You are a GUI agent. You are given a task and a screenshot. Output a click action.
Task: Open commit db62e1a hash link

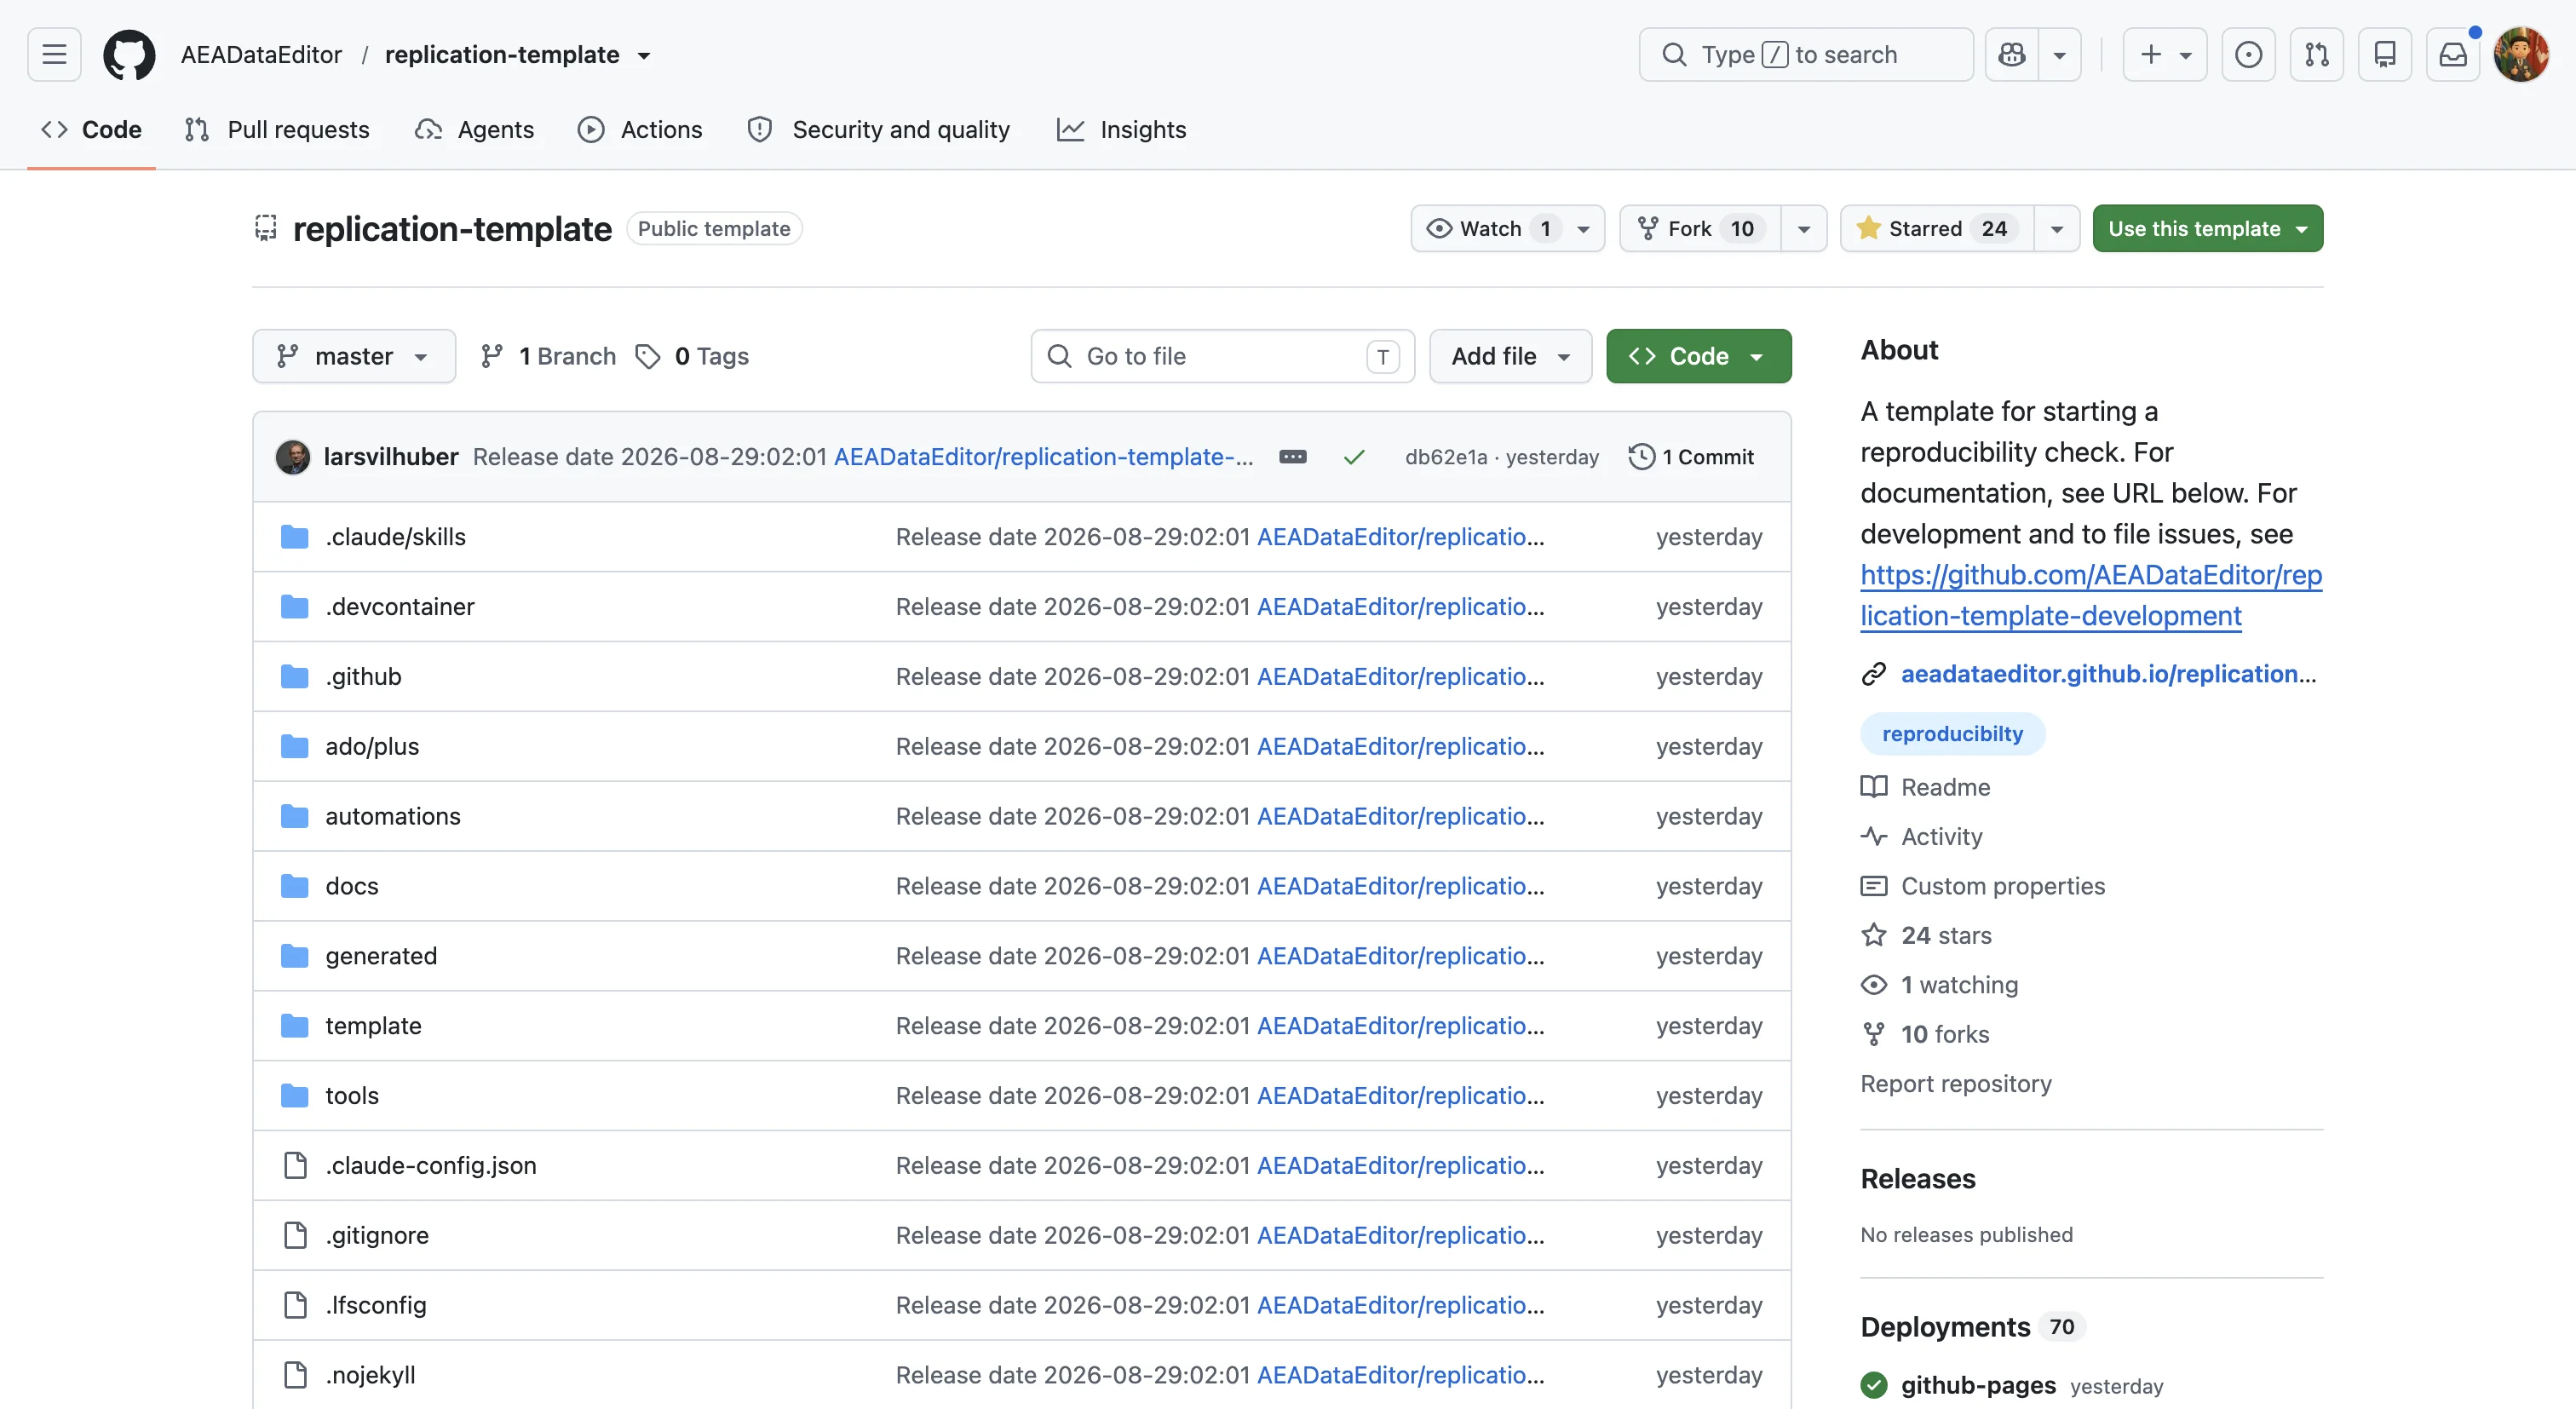coord(1446,457)
